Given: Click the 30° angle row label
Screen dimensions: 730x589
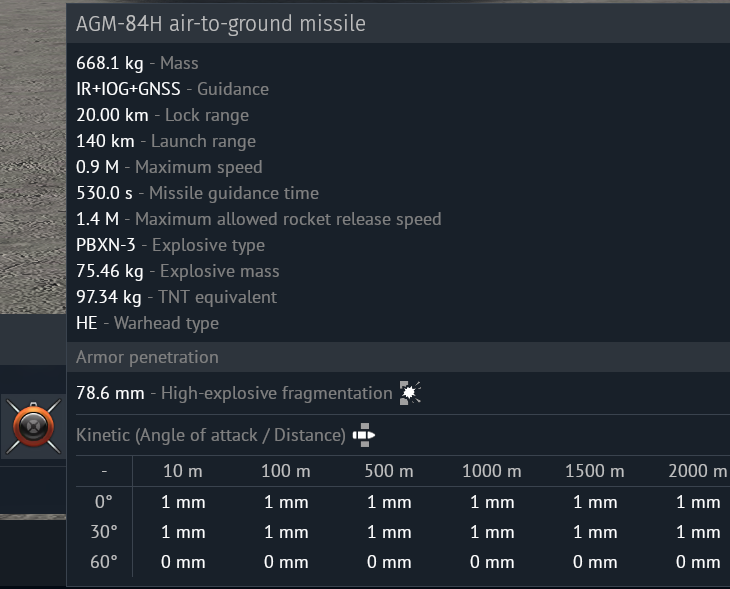Looking at the screenshot, I should [x=104, y=532].
